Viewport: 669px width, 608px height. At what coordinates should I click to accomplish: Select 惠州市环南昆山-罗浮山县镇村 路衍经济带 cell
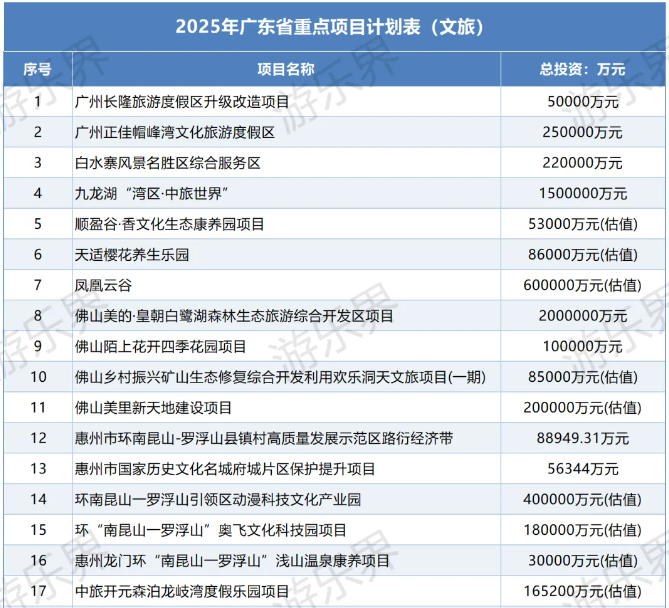click(286, 438)
